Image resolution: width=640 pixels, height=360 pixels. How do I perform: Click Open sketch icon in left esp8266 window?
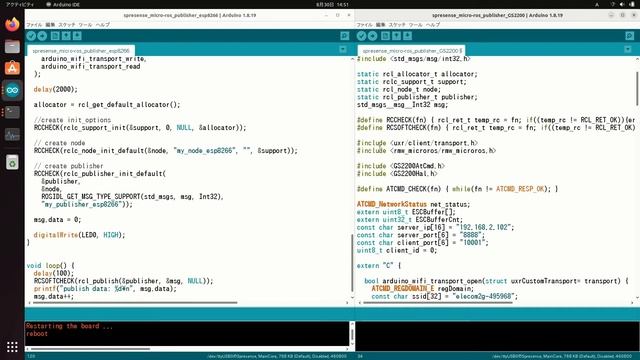[x=66, y=36]
